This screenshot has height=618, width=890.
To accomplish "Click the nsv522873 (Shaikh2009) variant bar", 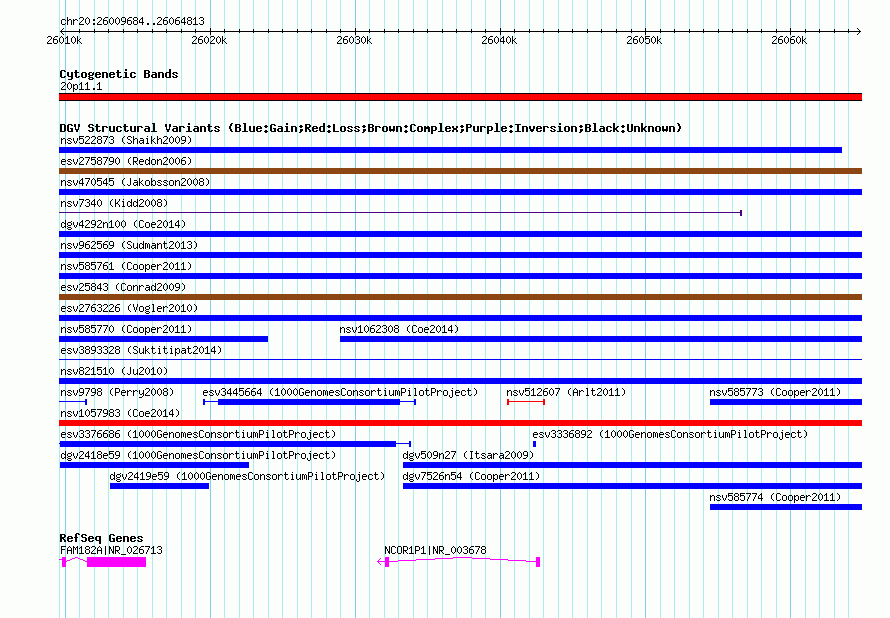I will (x=451, y=150).
